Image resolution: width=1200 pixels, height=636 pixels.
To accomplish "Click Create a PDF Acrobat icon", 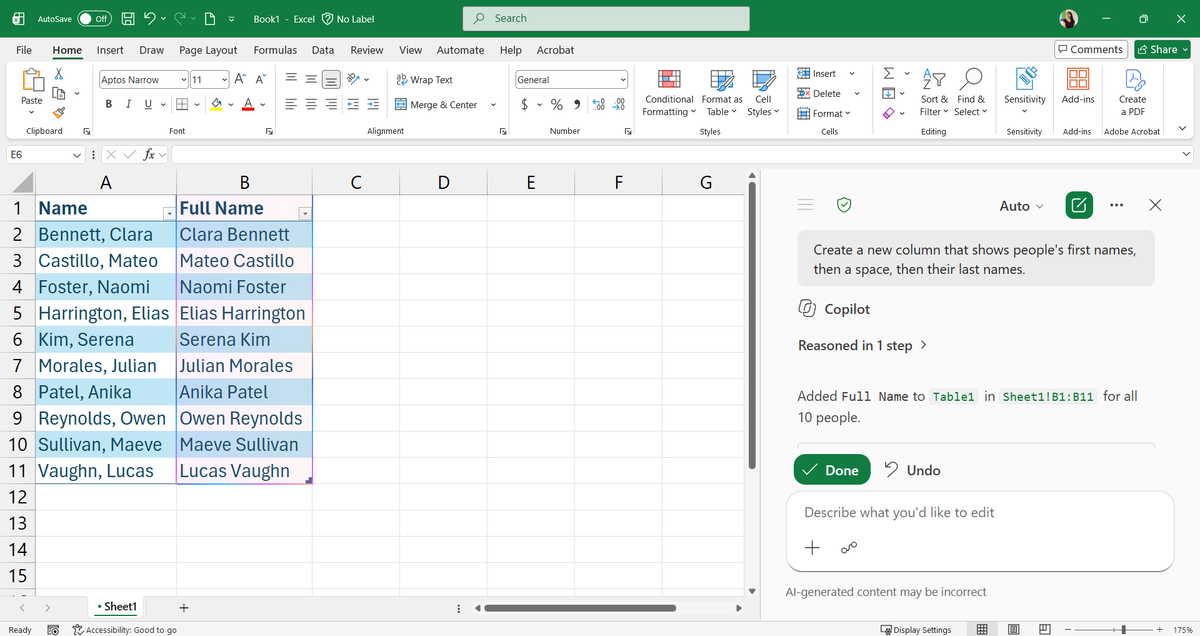I will click(1132, 92).
